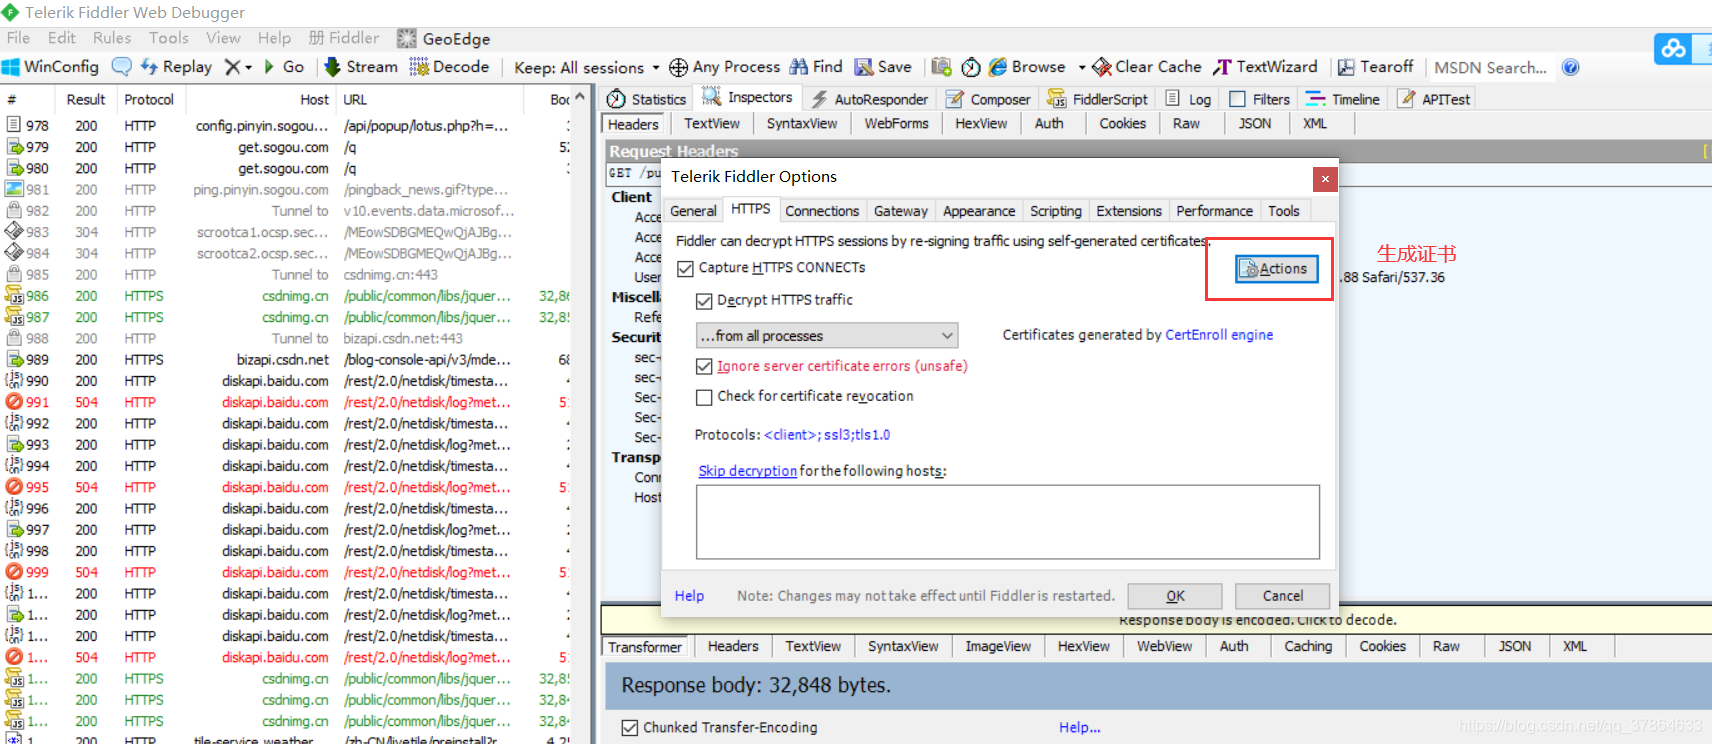
Task: Open the Browse dropdown arrow
Action: click(1081, 68)
